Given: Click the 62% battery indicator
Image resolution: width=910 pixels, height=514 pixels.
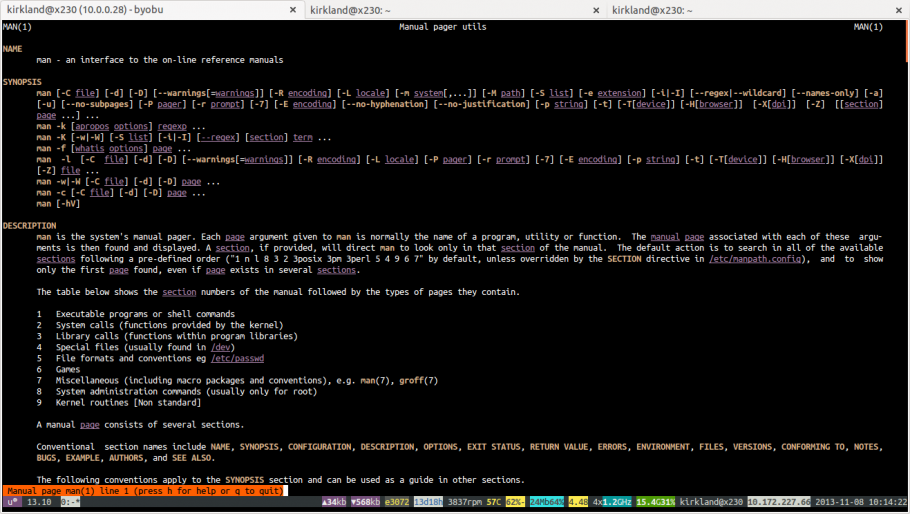Looking at the screenshot, I should click(x=516, y=502).
